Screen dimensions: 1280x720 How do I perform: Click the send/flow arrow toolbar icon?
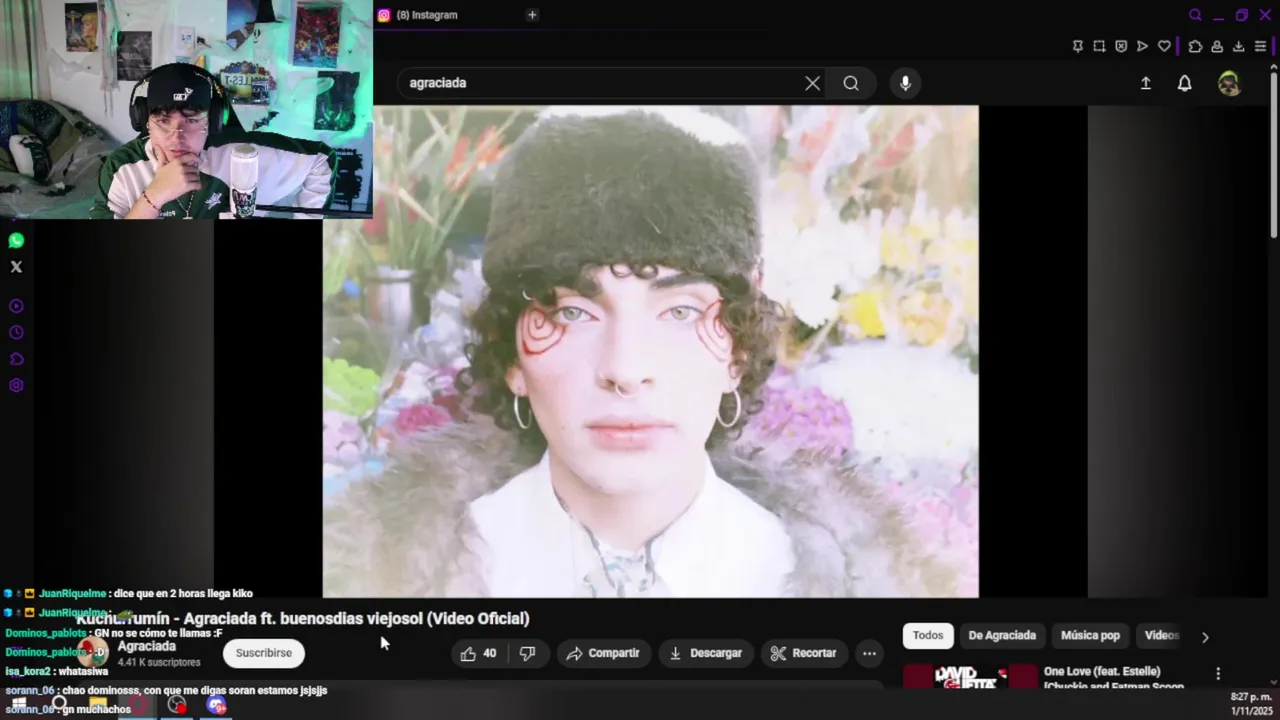[x=1142, y=46]
